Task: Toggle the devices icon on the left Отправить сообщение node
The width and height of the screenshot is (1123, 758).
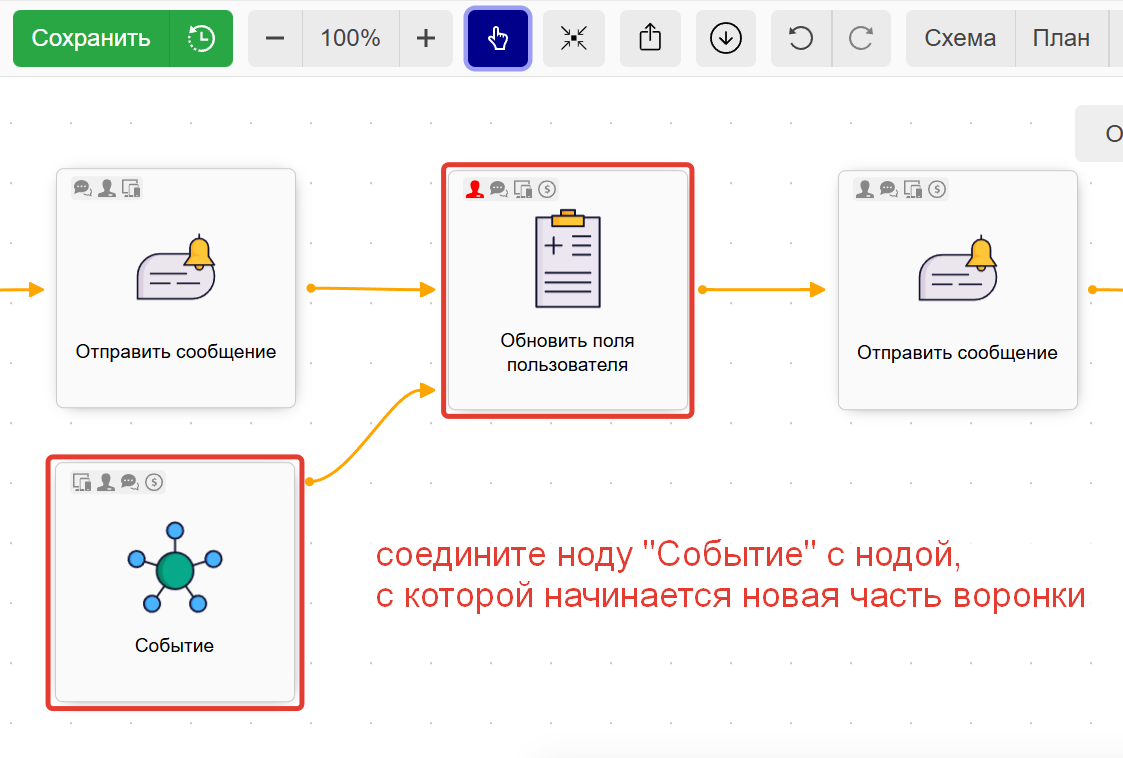Action: tap(130, 188)
